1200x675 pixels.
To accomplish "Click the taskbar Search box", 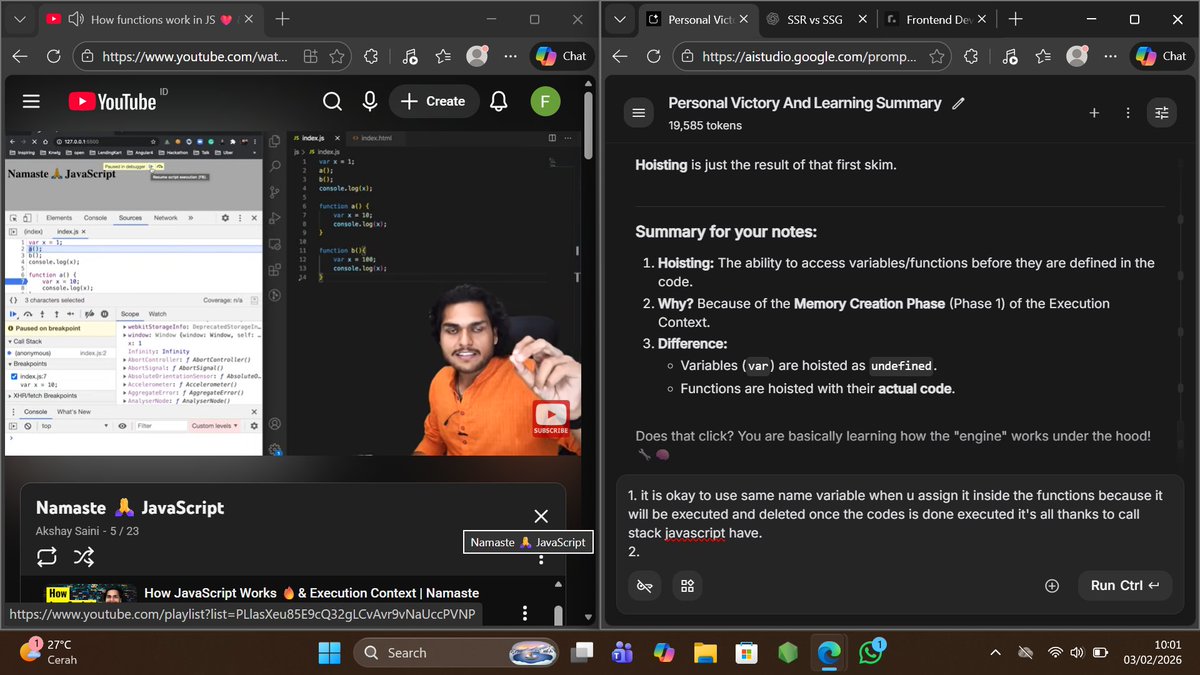I will point(455,653).
